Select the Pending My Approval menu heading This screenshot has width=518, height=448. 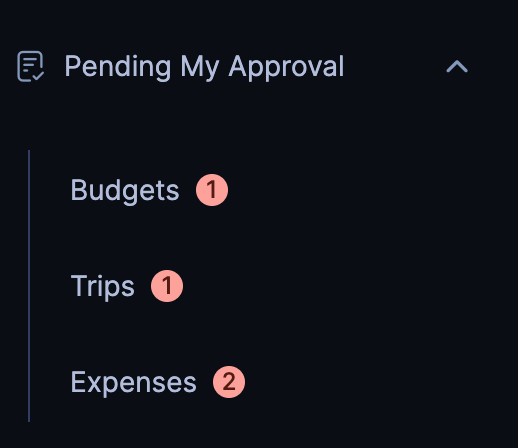[242, 67]
